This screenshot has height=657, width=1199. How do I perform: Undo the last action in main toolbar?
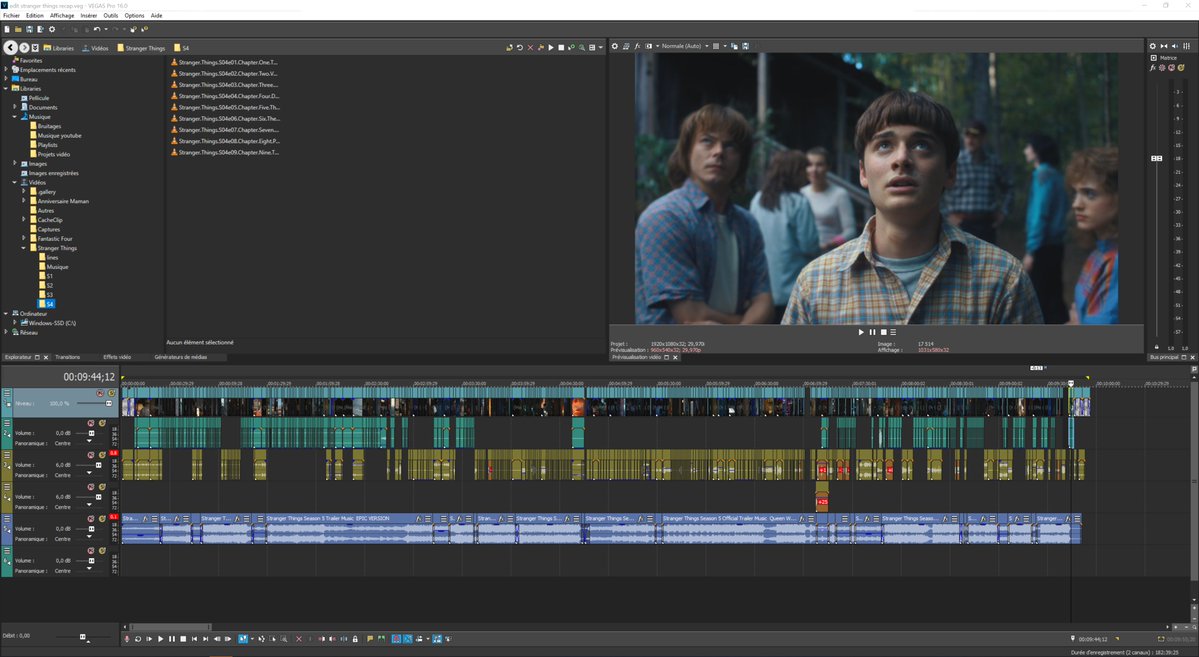[96, 29]
